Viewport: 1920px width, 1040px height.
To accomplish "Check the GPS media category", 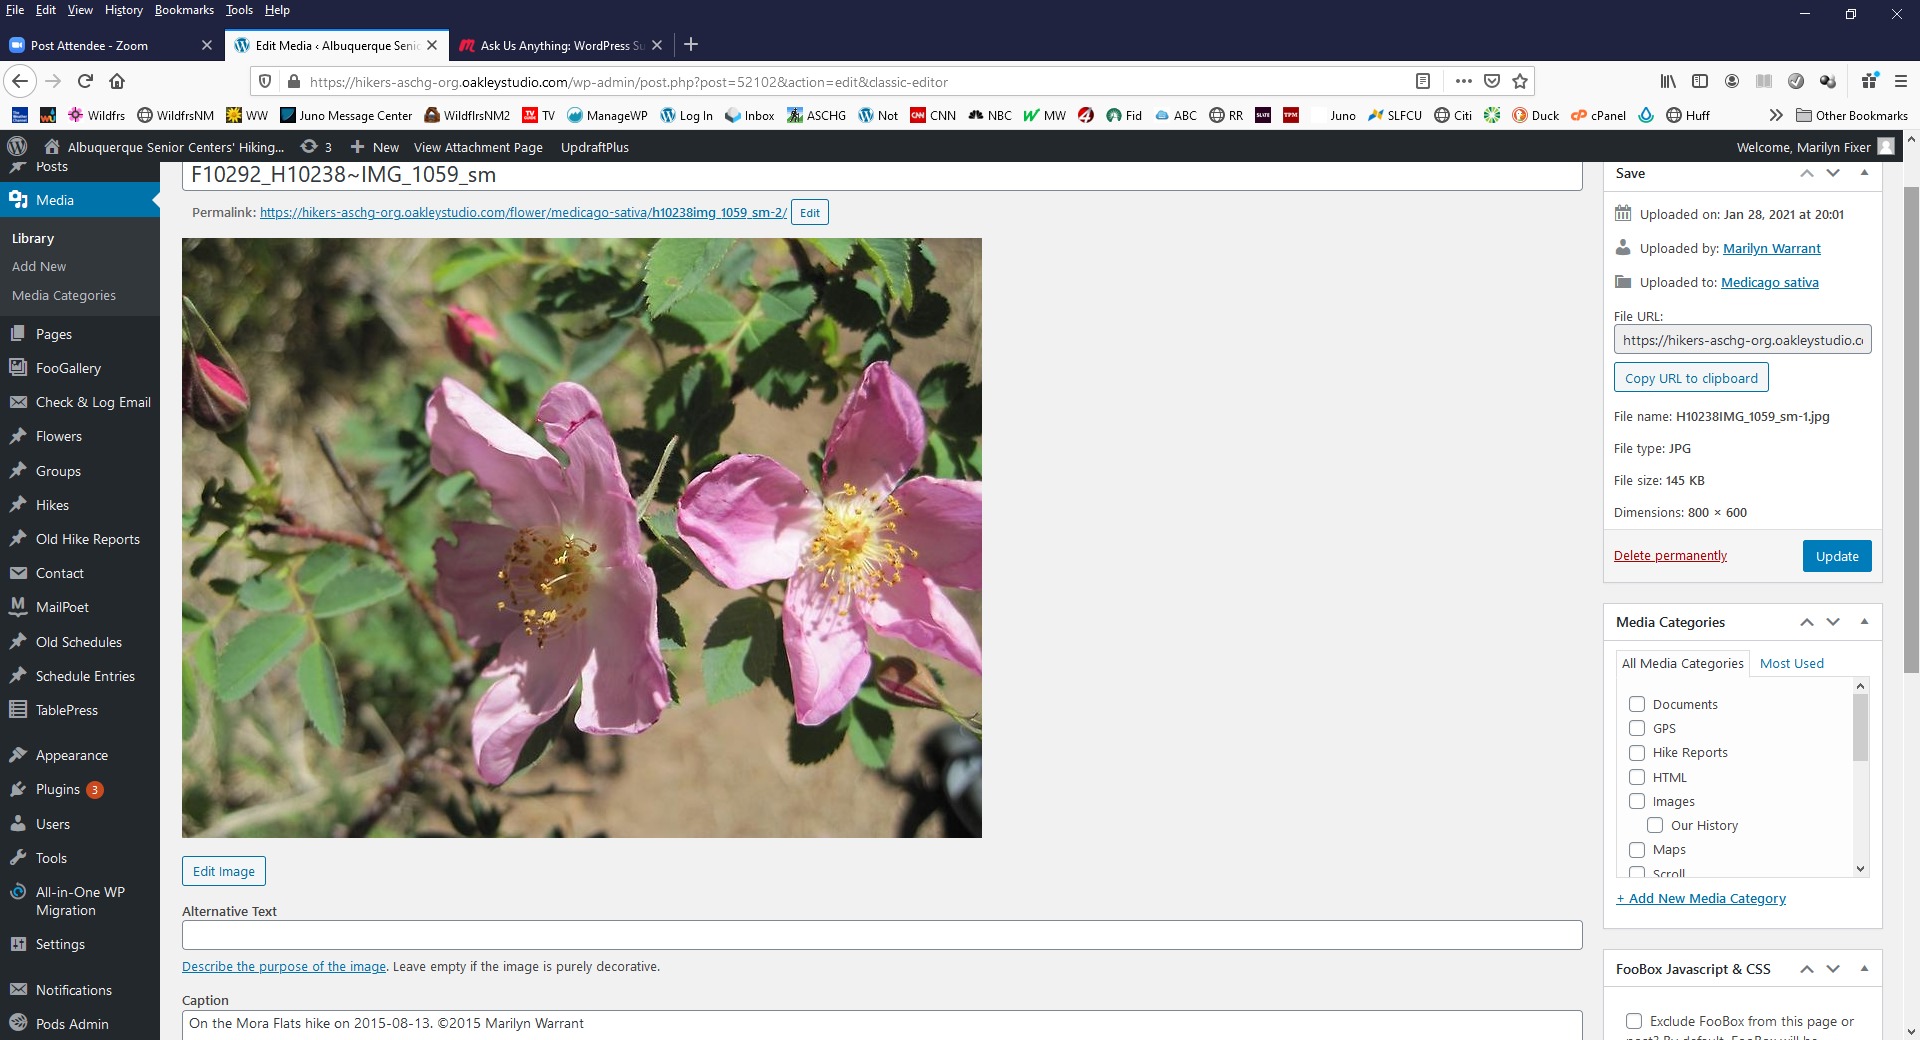I will pyautogui.click(x=1637, y=728).
